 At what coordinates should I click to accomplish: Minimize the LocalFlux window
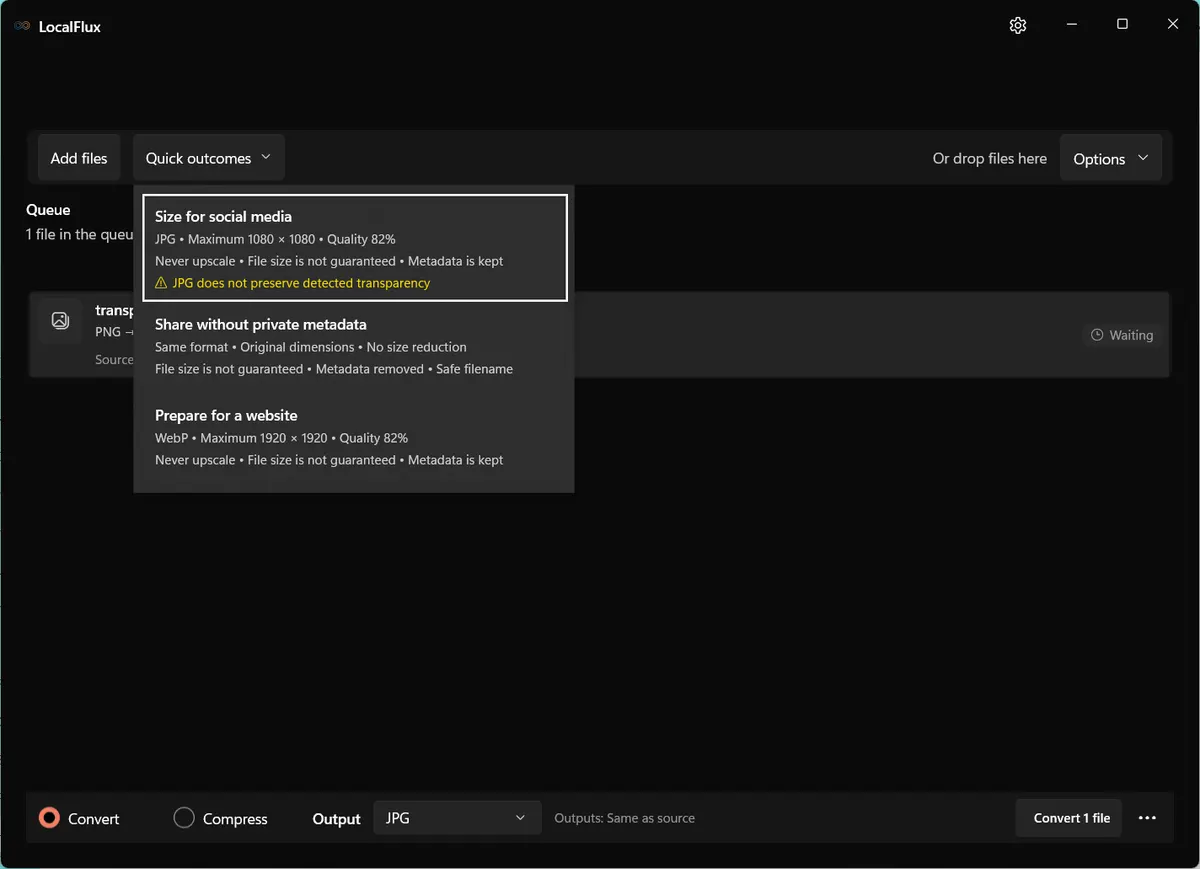(1071, 24)
